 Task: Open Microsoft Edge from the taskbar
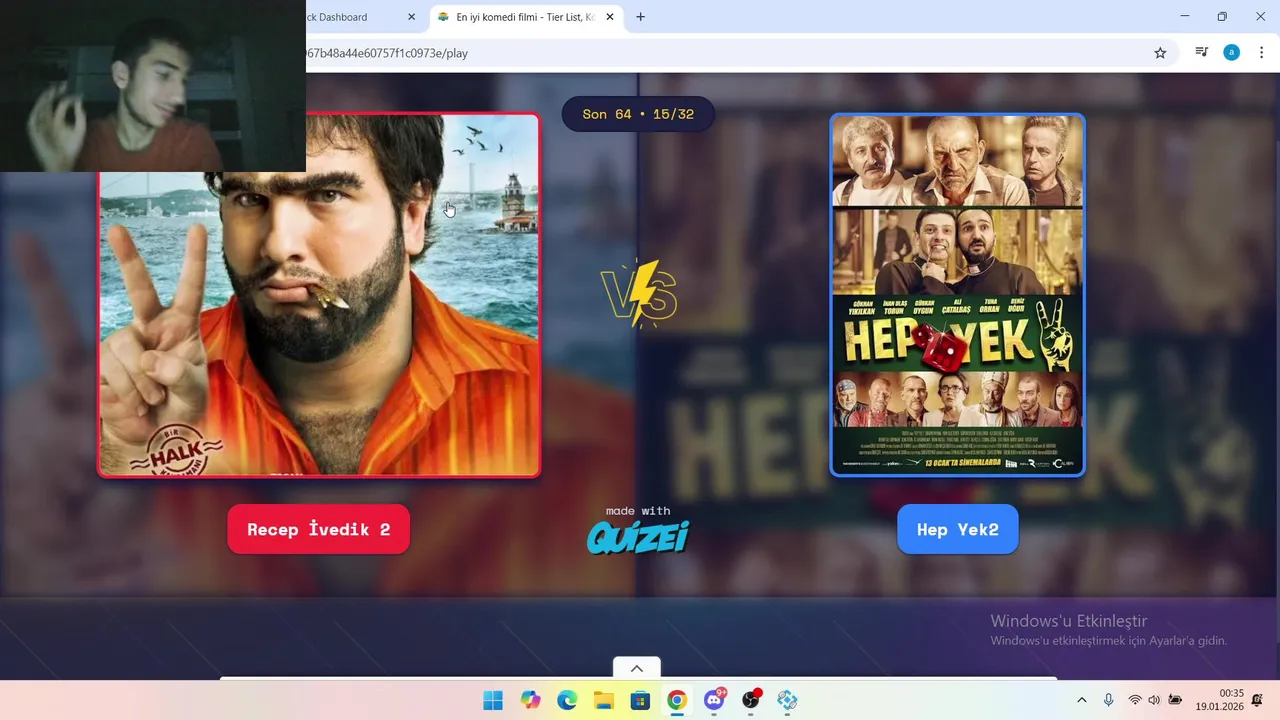click(567, 700)
